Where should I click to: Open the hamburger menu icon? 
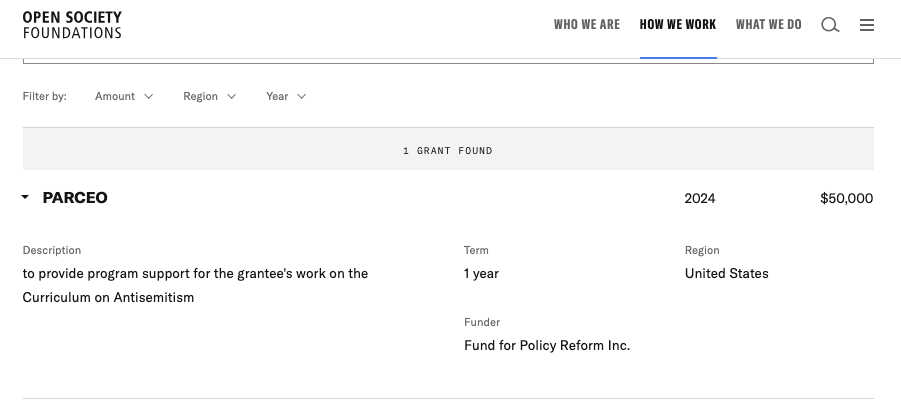click(x=867, y=25)
